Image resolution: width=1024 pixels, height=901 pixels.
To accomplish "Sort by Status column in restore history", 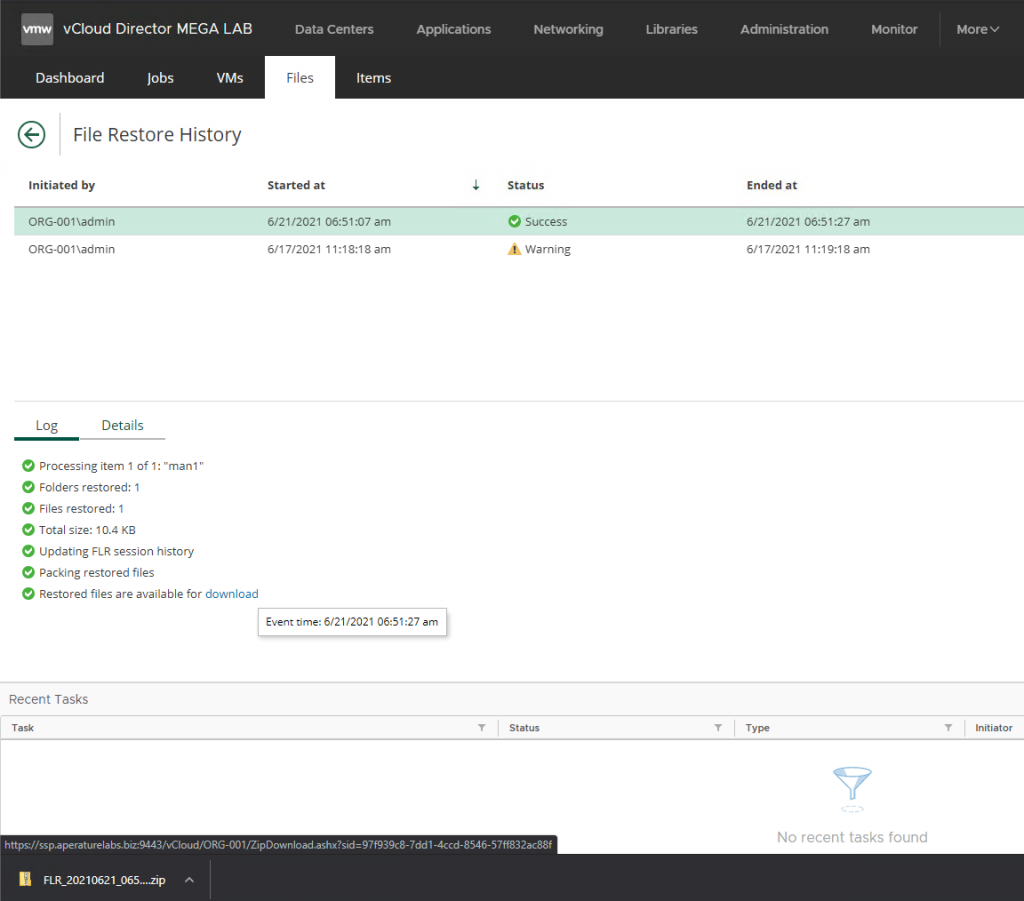I will pyautogui.click(x=526, y=185).
